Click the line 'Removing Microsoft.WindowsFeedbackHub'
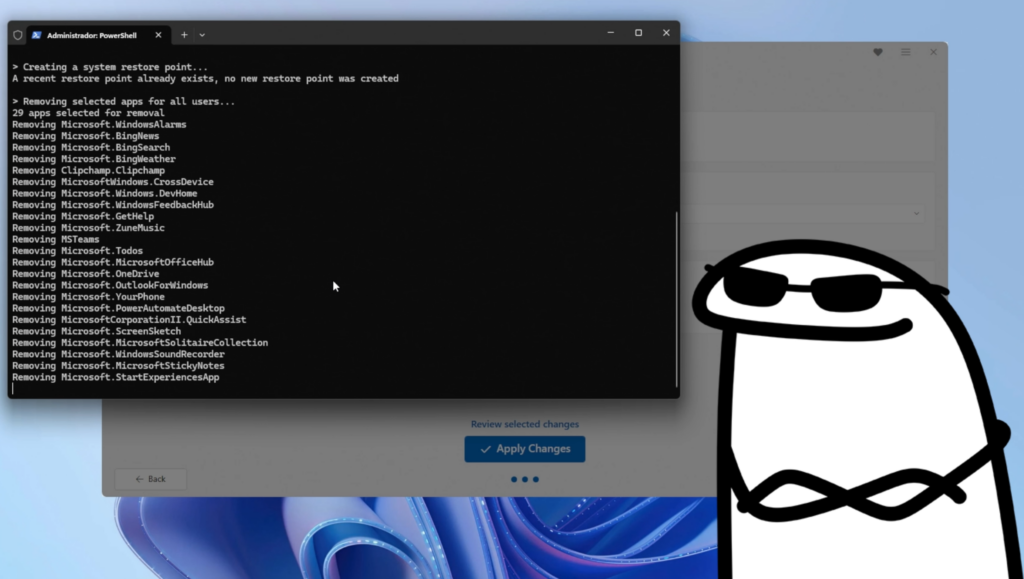This screenshot has width=1024, height=579. [x=112, y=205]
